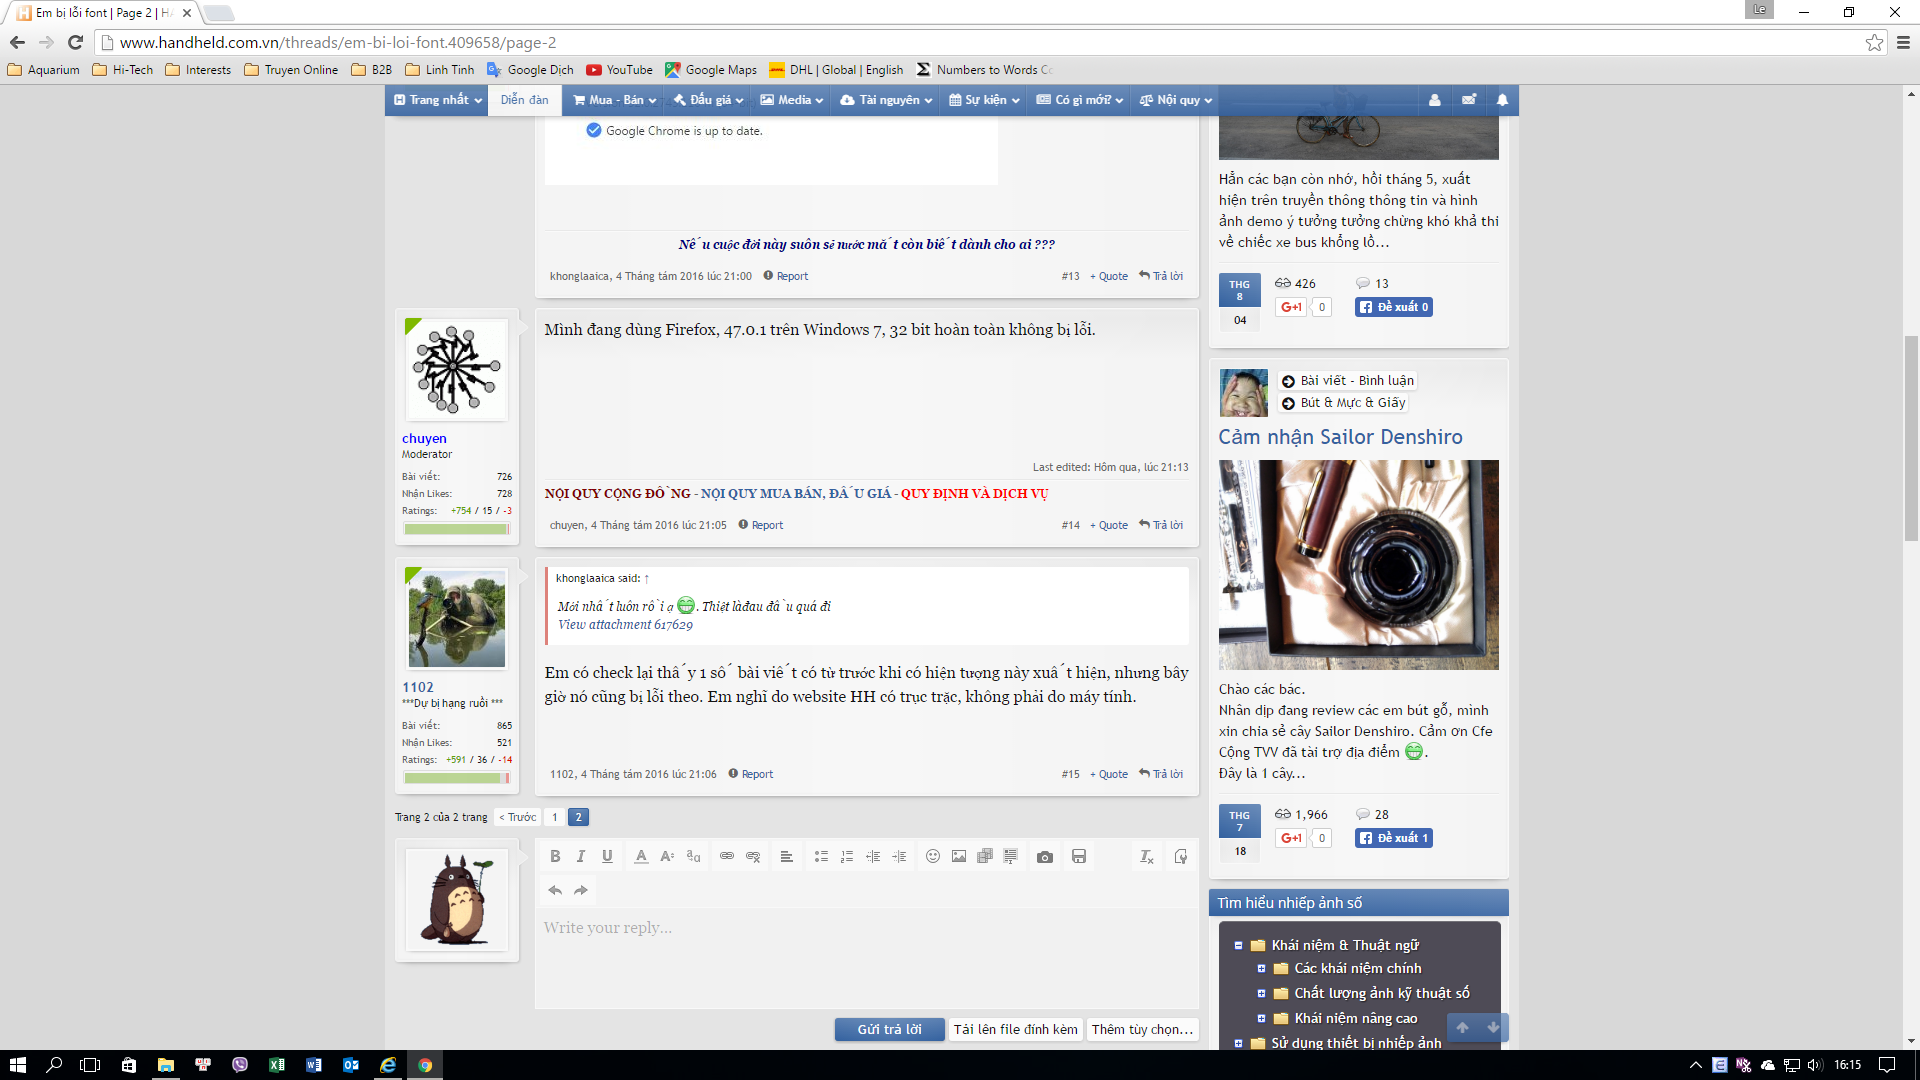Collapse the Khái niệm & Thuật ngữ tree node
The width and height of the screenshot is (1920, 1080).
(1238, 946)
